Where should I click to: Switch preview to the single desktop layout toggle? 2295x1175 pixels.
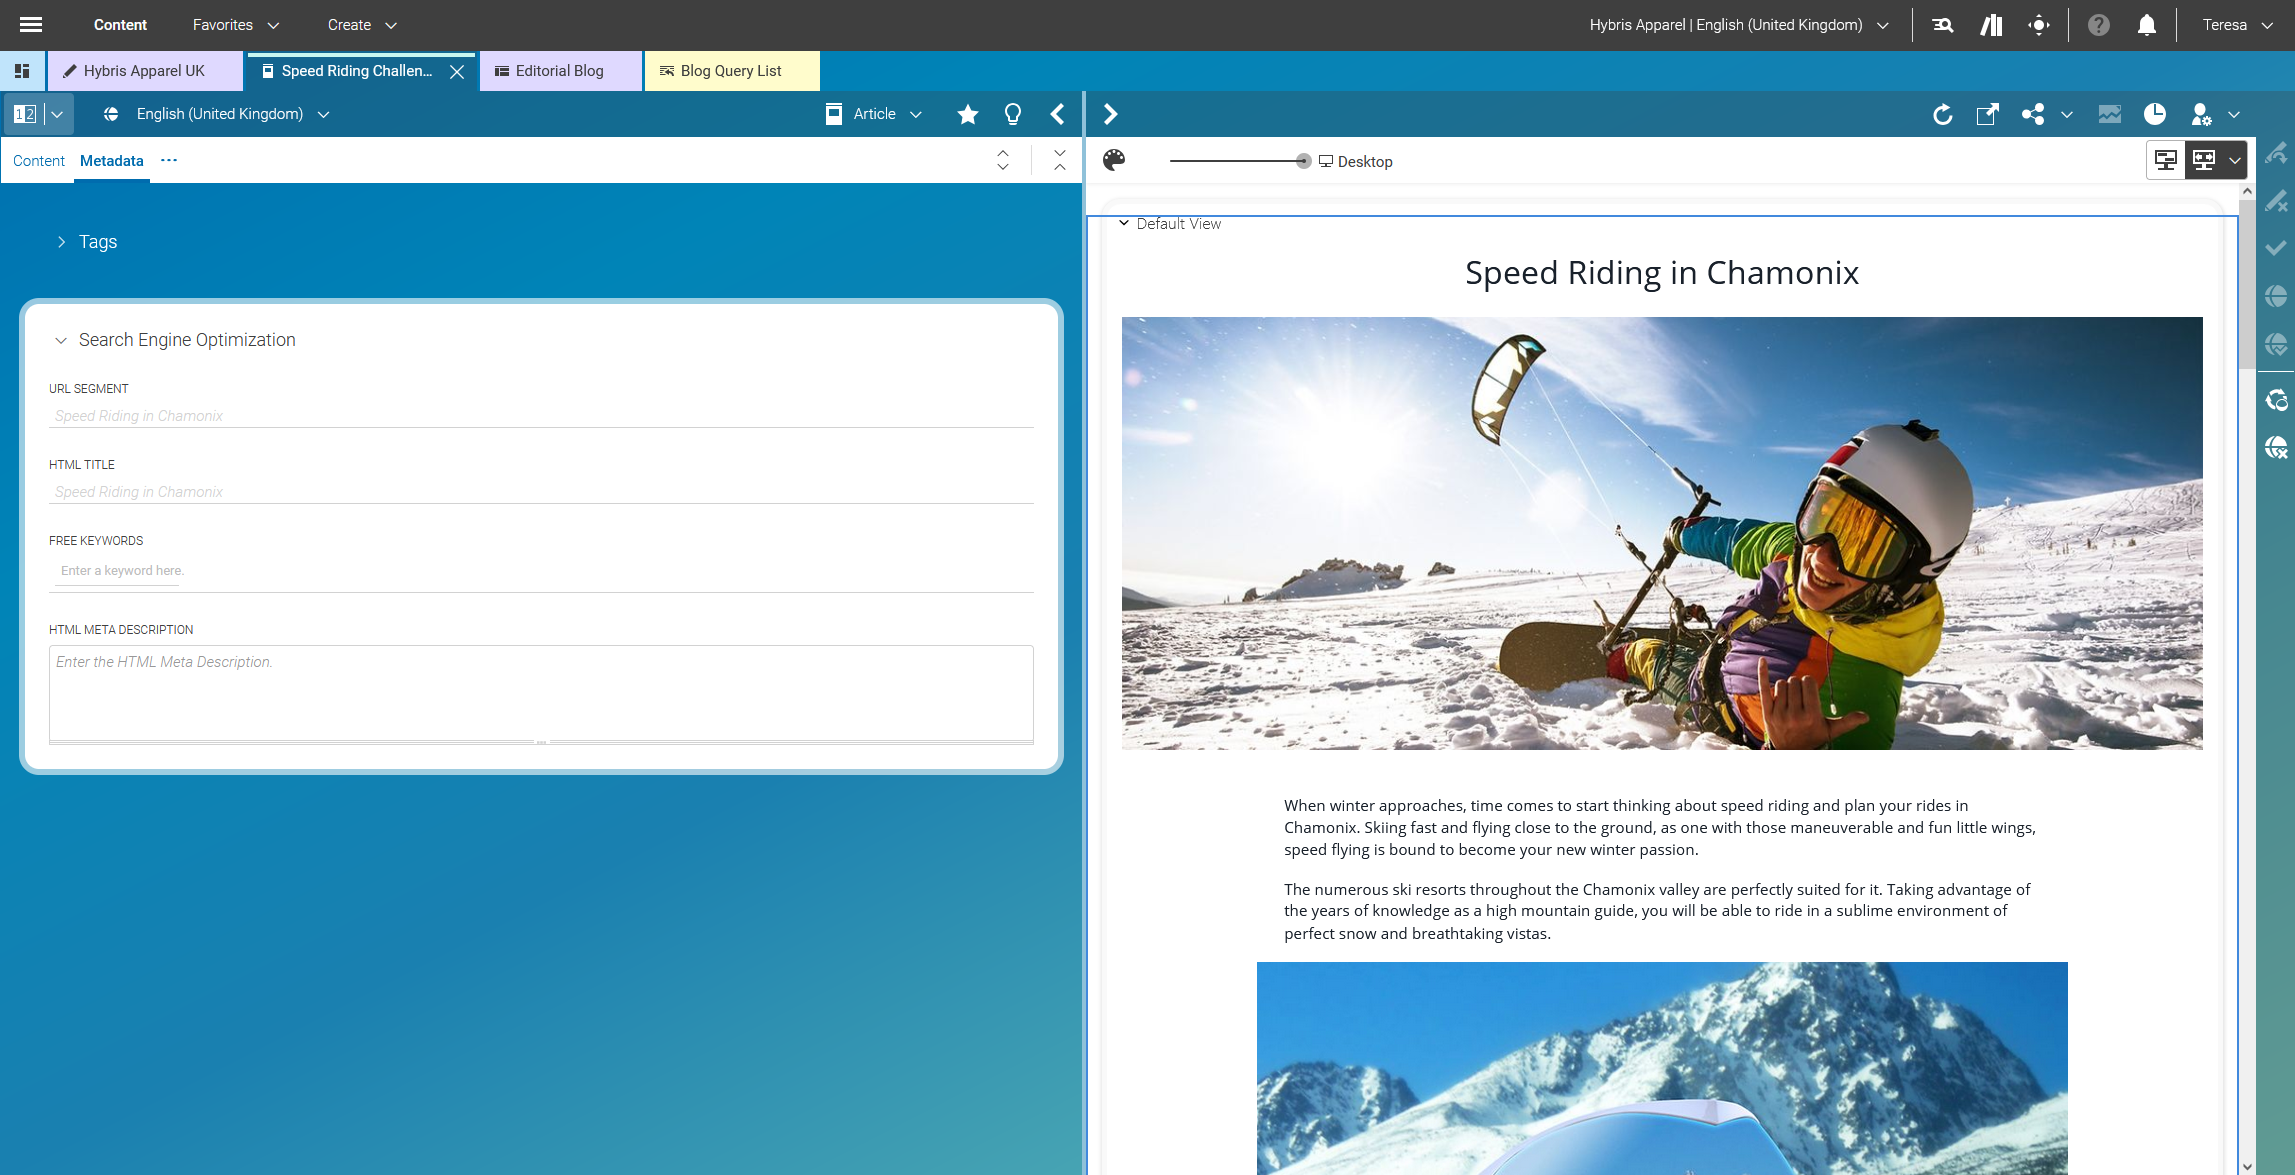pyautogui.click(x=2165, y=159)
